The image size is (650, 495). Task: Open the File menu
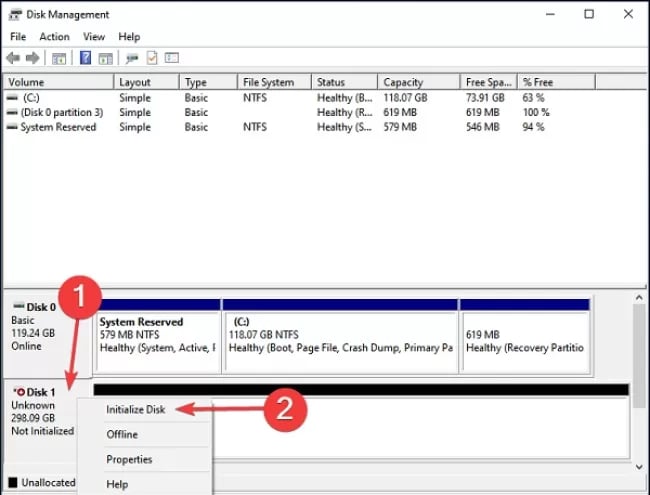[18, 37]
